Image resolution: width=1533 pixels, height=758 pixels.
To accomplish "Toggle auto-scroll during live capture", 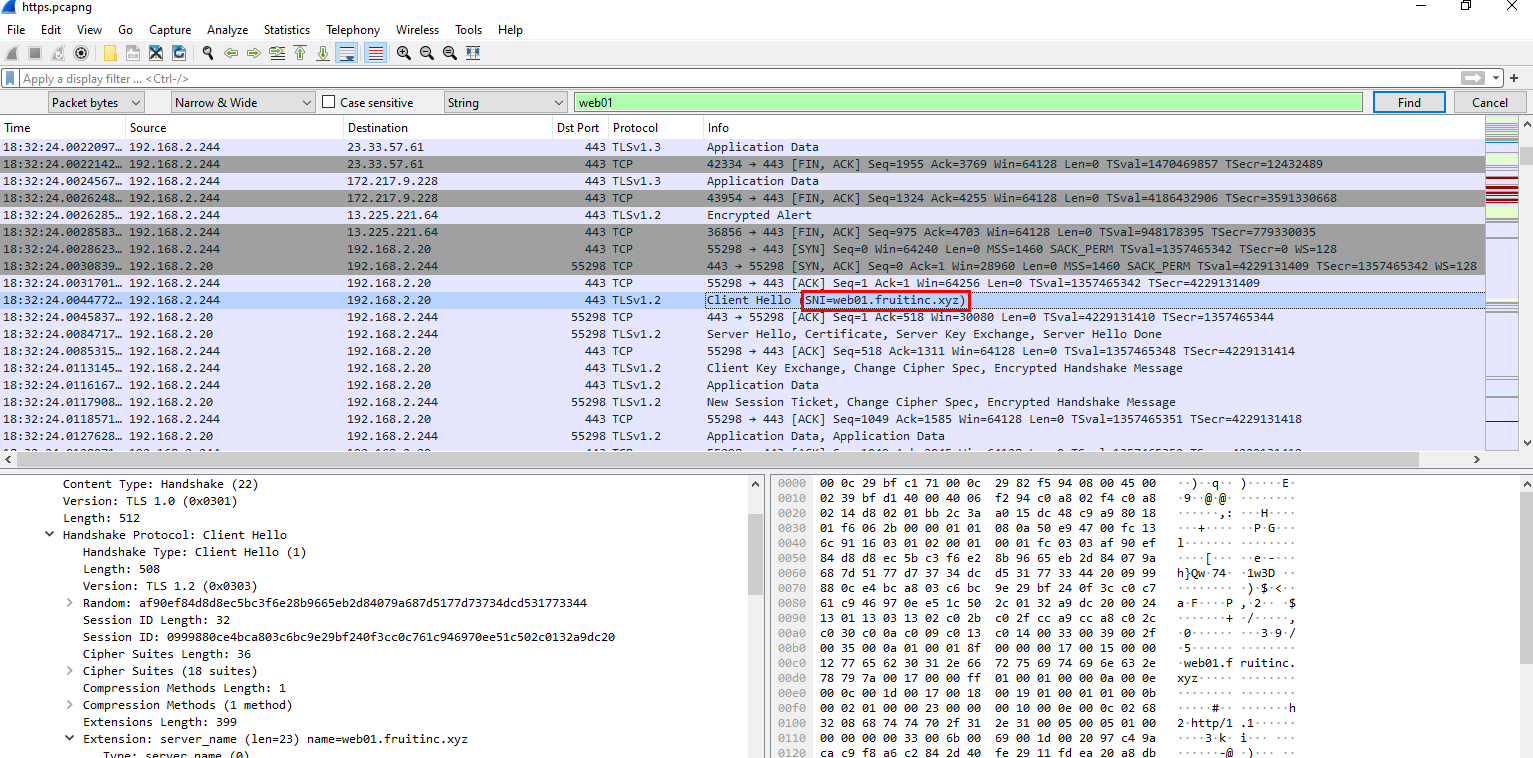I will click(x=346, y=53).
